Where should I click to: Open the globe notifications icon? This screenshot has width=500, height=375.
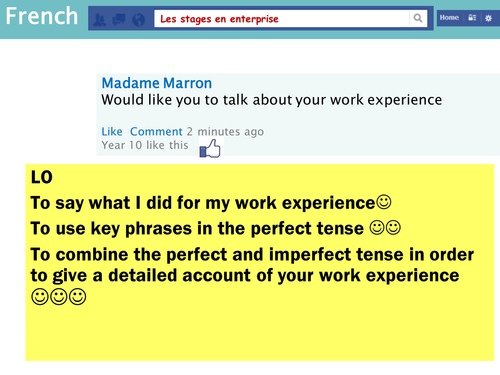tap(138, 20)
